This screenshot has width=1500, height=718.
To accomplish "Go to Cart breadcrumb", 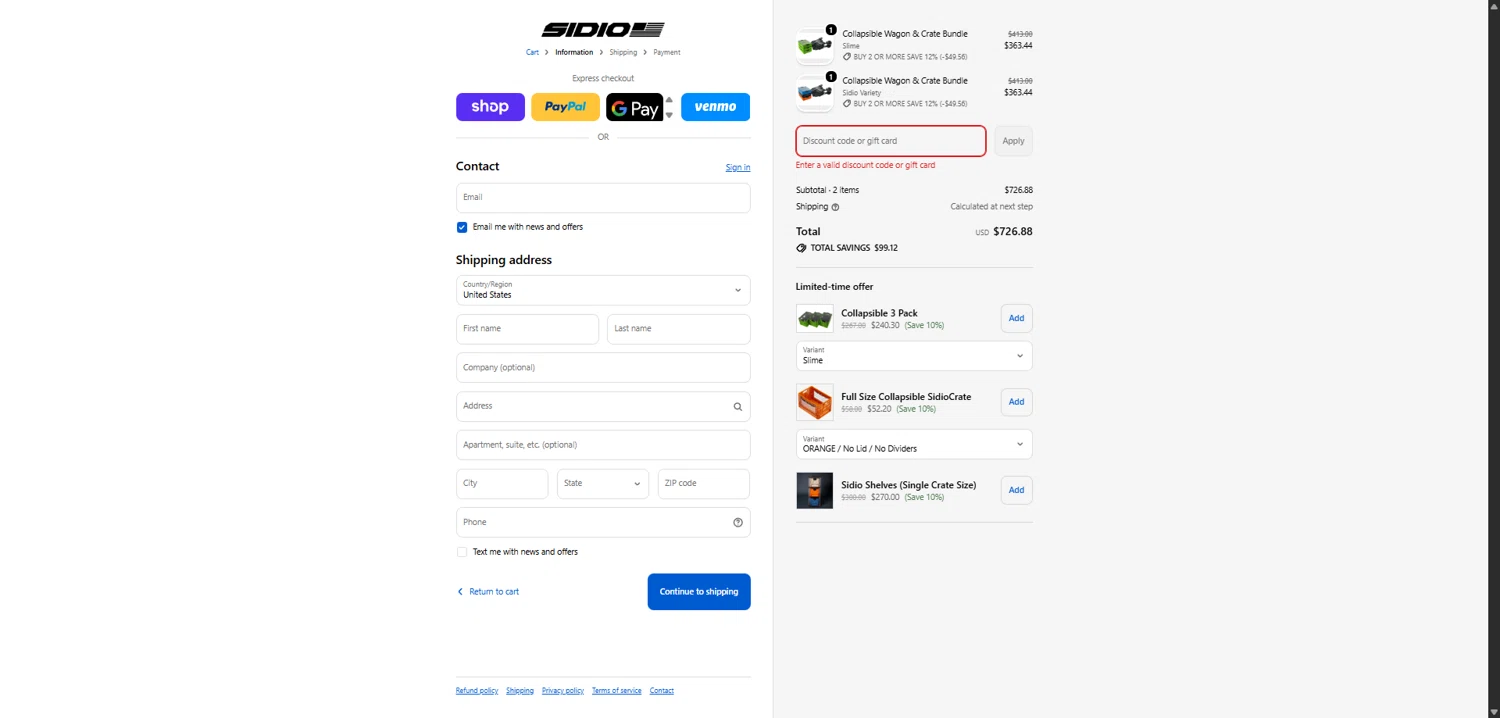I will click(x=532, y=52).
